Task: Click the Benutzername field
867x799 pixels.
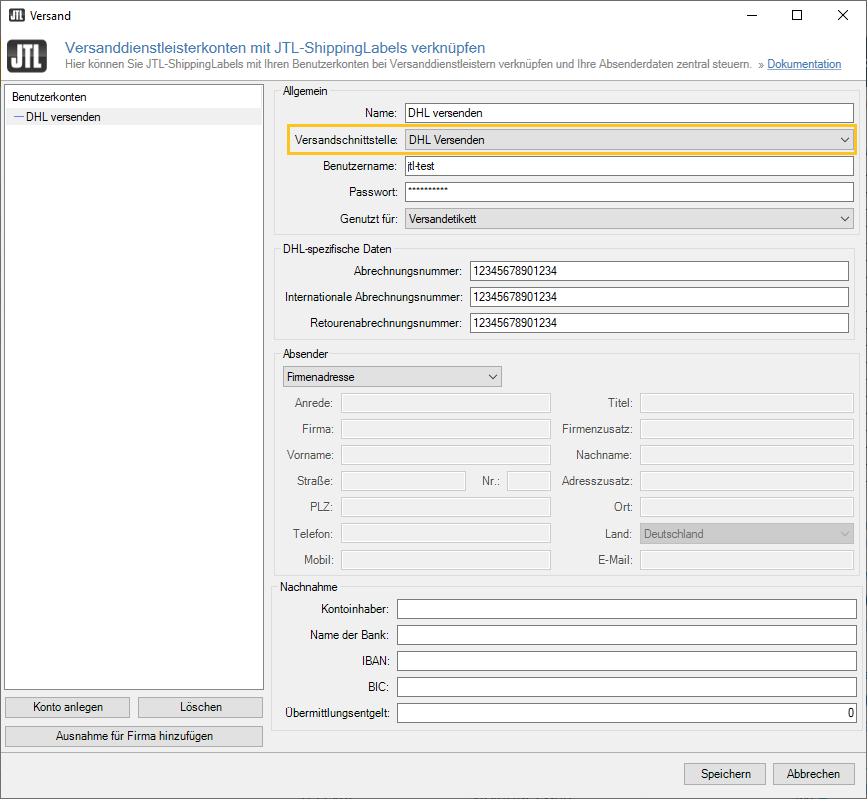Action: click(x=629, y=166)
